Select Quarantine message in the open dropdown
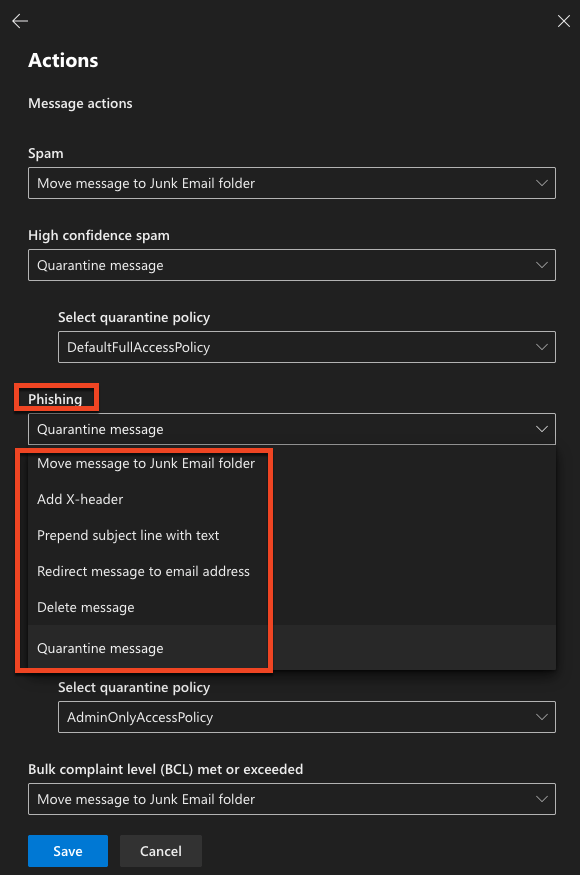 [98, 648]
